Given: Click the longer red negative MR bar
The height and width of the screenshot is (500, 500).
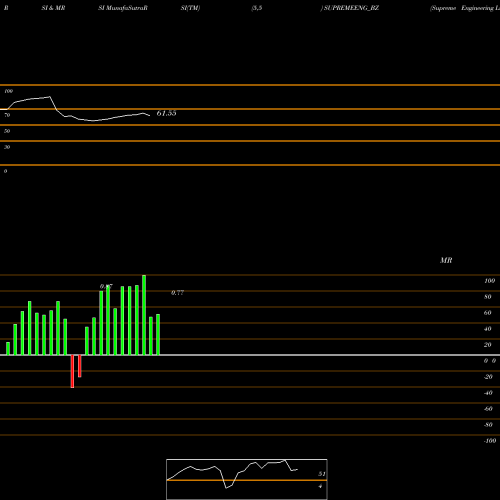Looking at the screenshot, I should pyautogui.click(x=72, y=371).
